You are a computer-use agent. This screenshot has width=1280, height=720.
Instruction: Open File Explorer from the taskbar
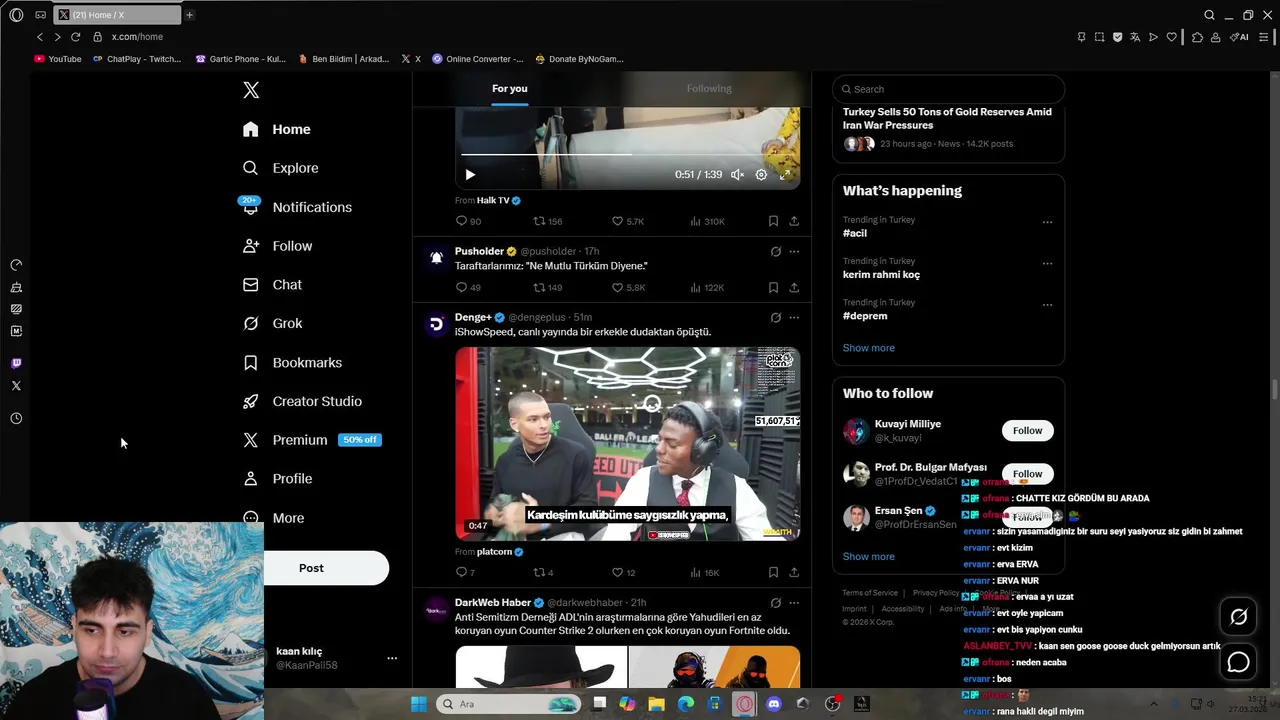(656, 704)
